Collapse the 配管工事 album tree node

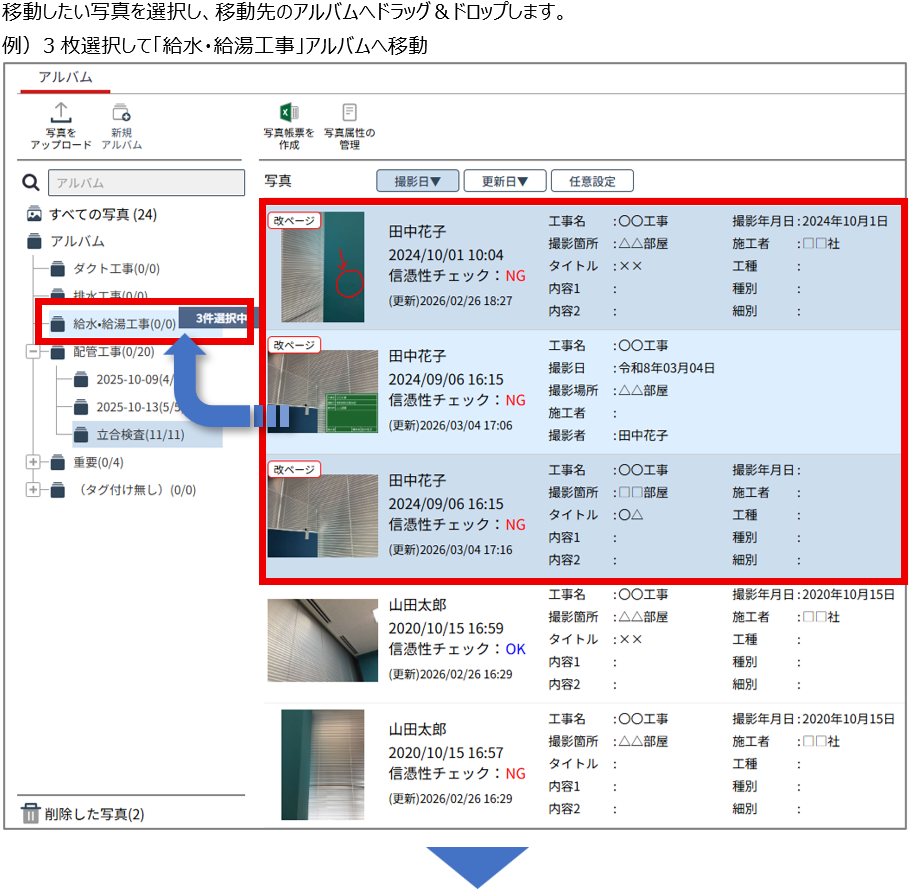[34, 352]
